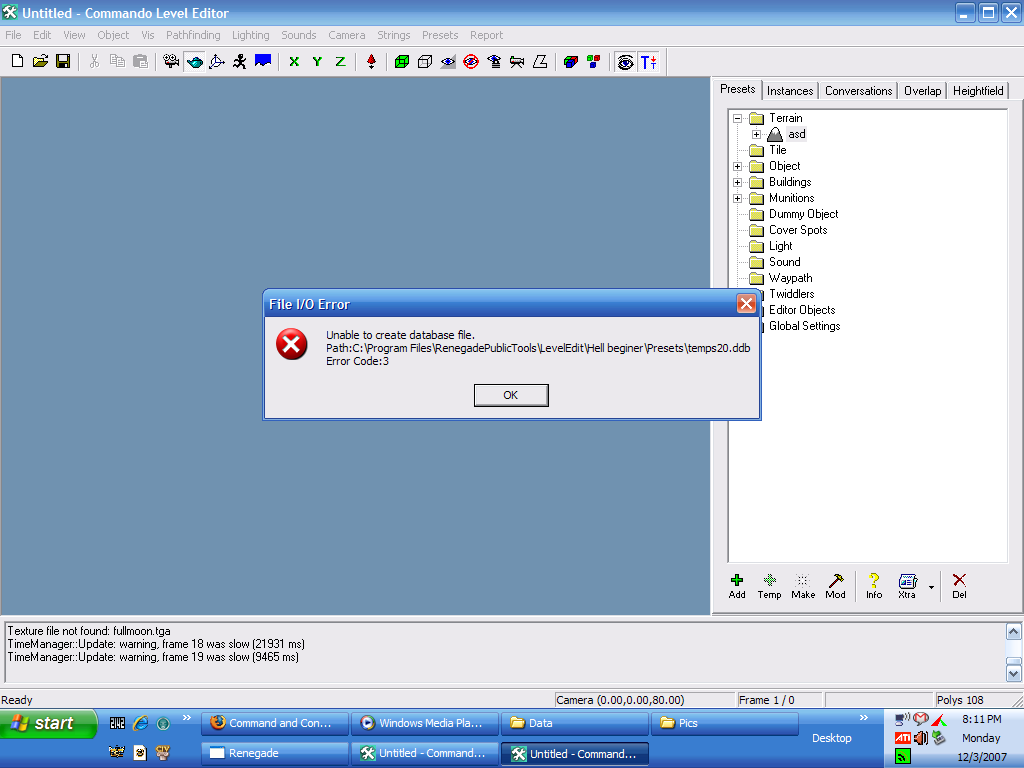Image resolution: width=1024 pixels, height=768 pixels.
Task: Click the Save file toolbar icon
Action: pos(63,62)
